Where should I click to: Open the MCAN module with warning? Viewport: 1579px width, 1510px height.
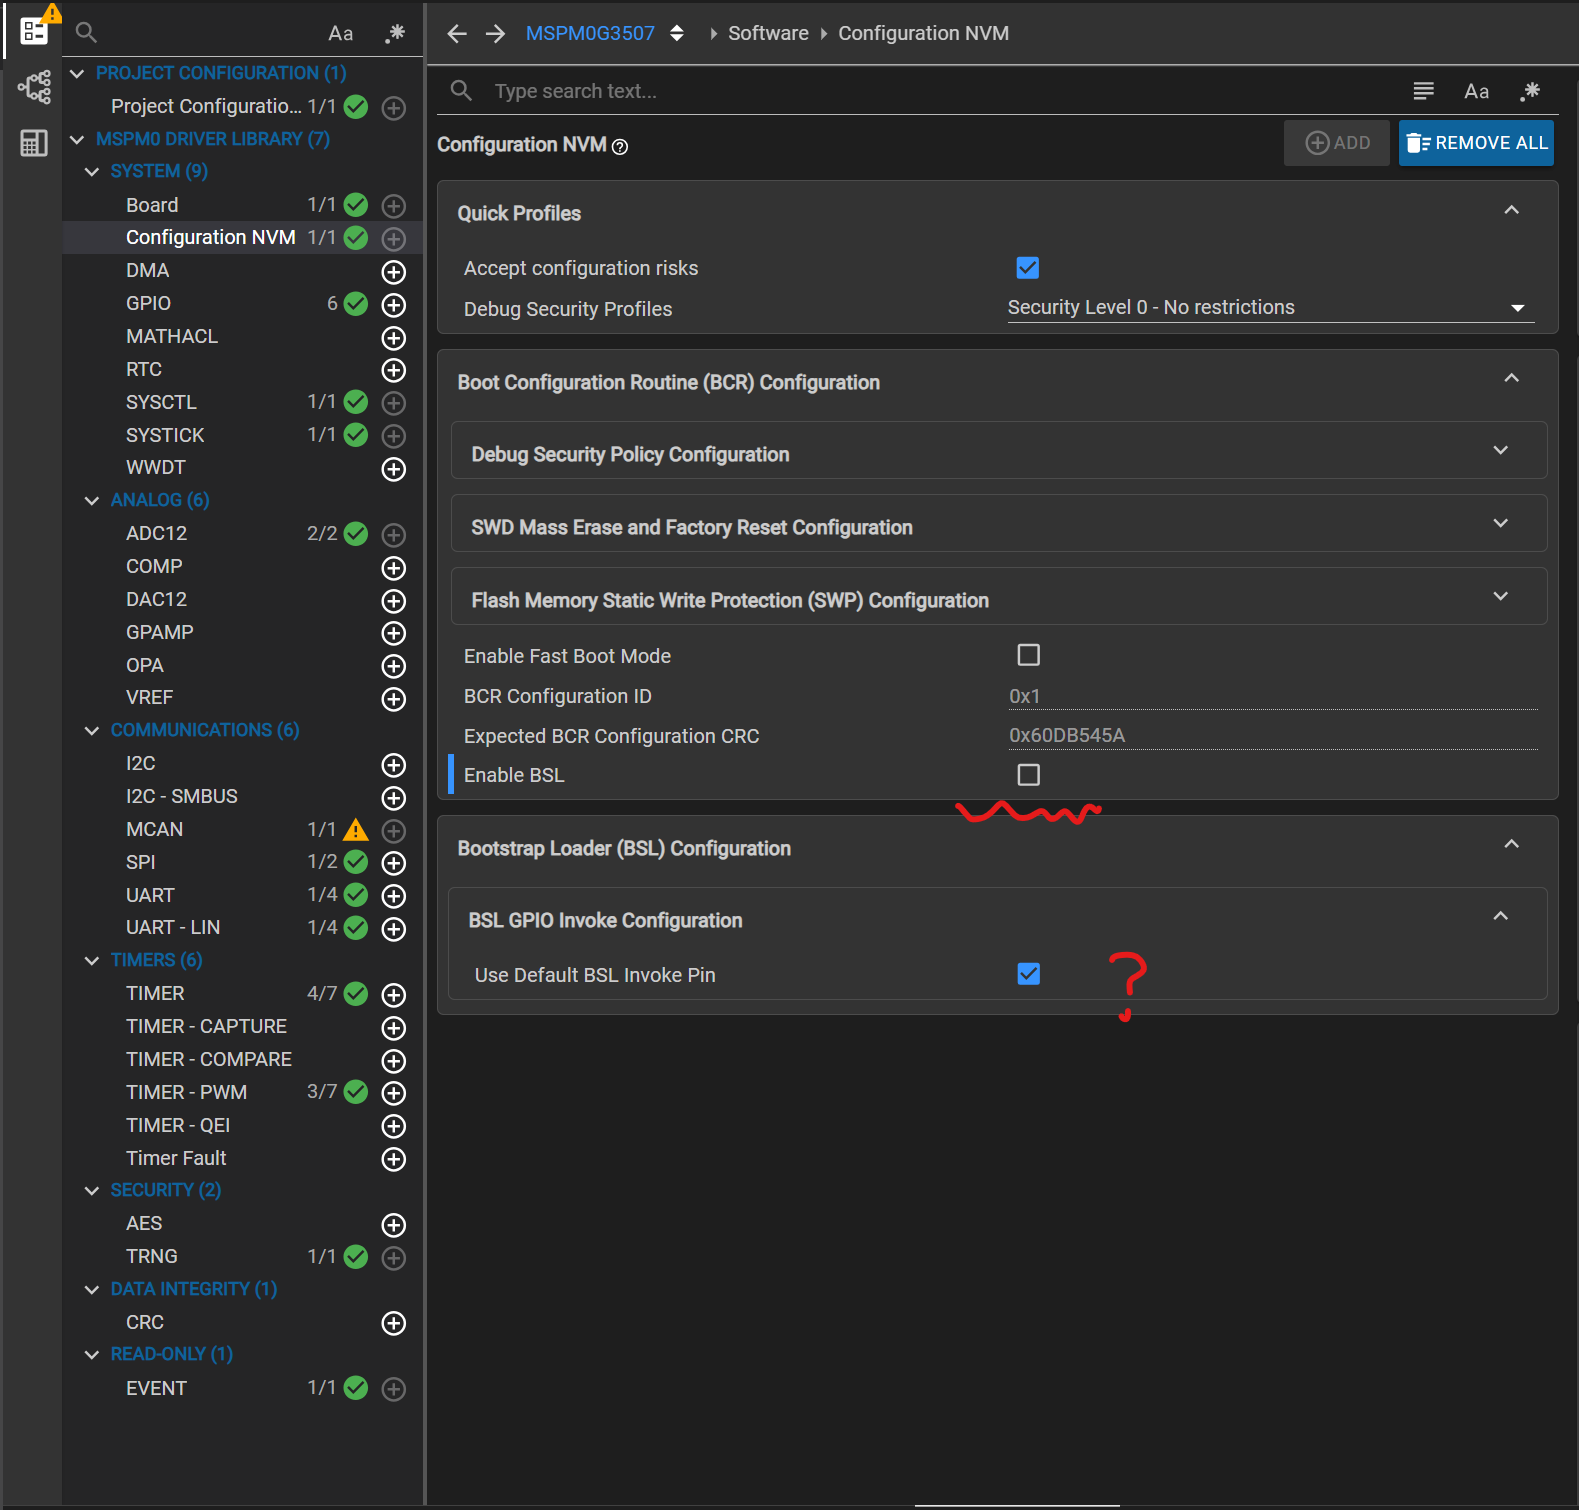(x=154, y=829)
